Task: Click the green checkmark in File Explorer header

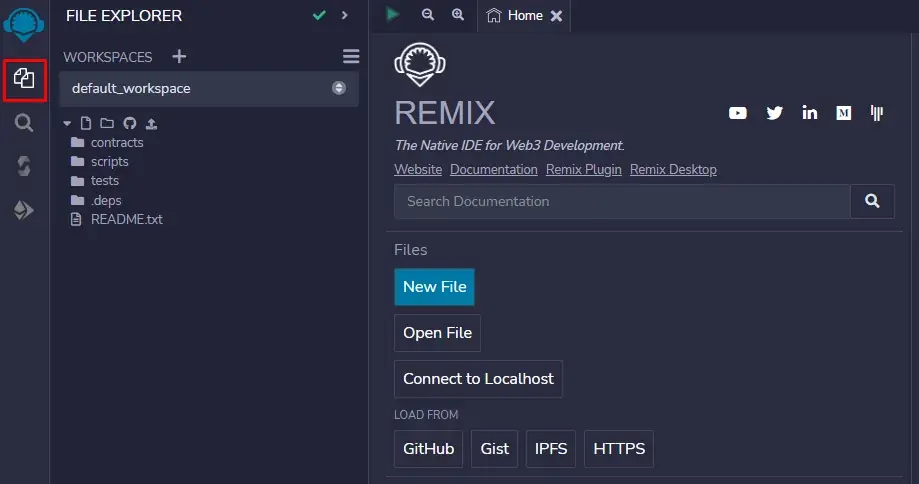Action: click(319, 15)
